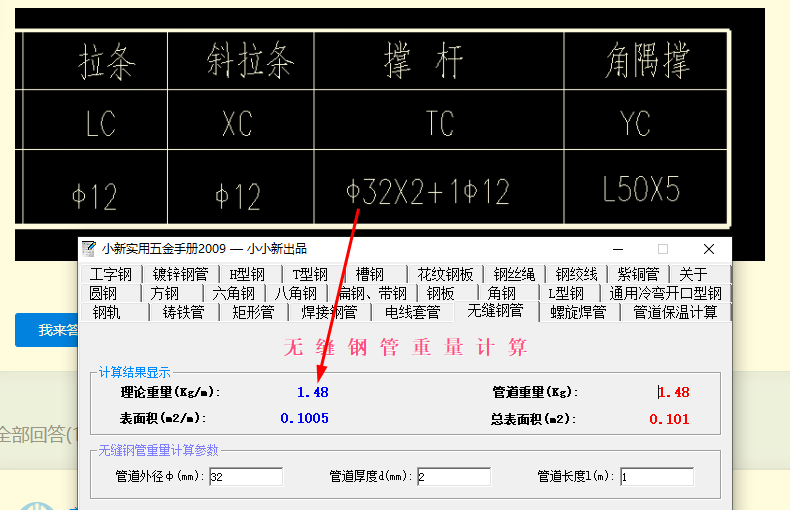Click the 总表面积 value 0.101
Viewport: 790px width, 510px height.
(669, 419)
